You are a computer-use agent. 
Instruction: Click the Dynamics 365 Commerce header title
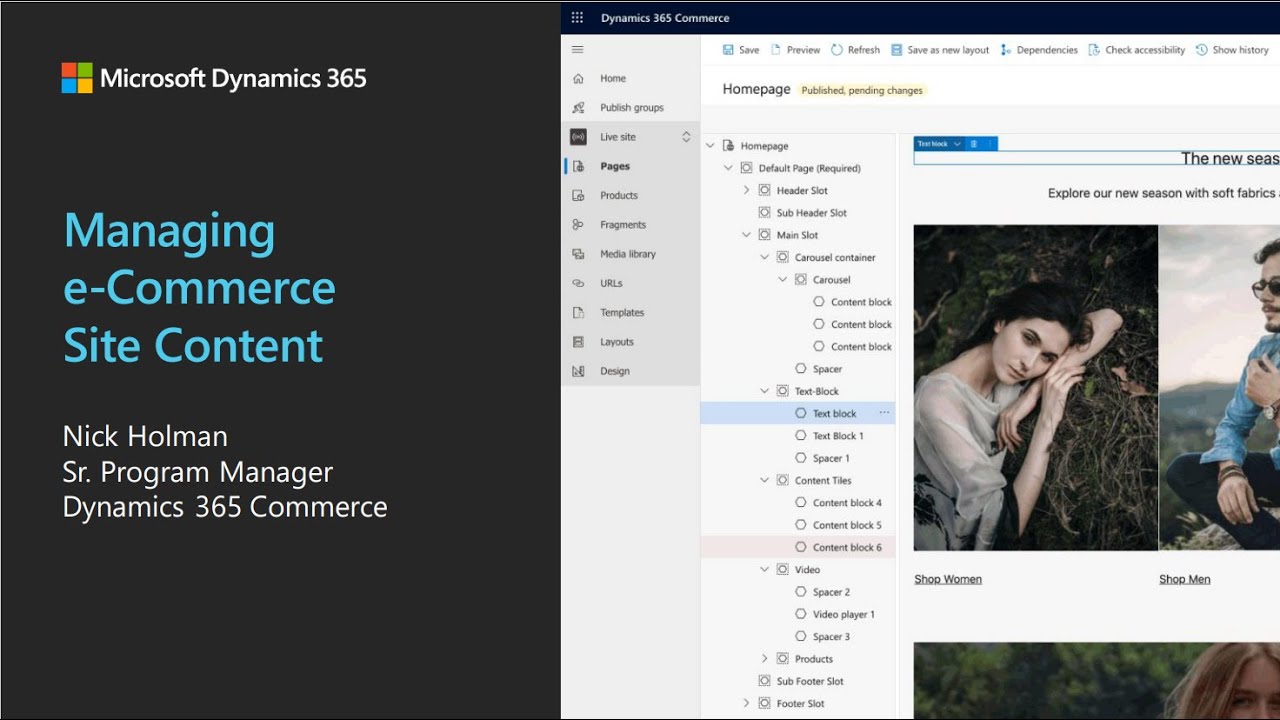click(x=665, y=18)
